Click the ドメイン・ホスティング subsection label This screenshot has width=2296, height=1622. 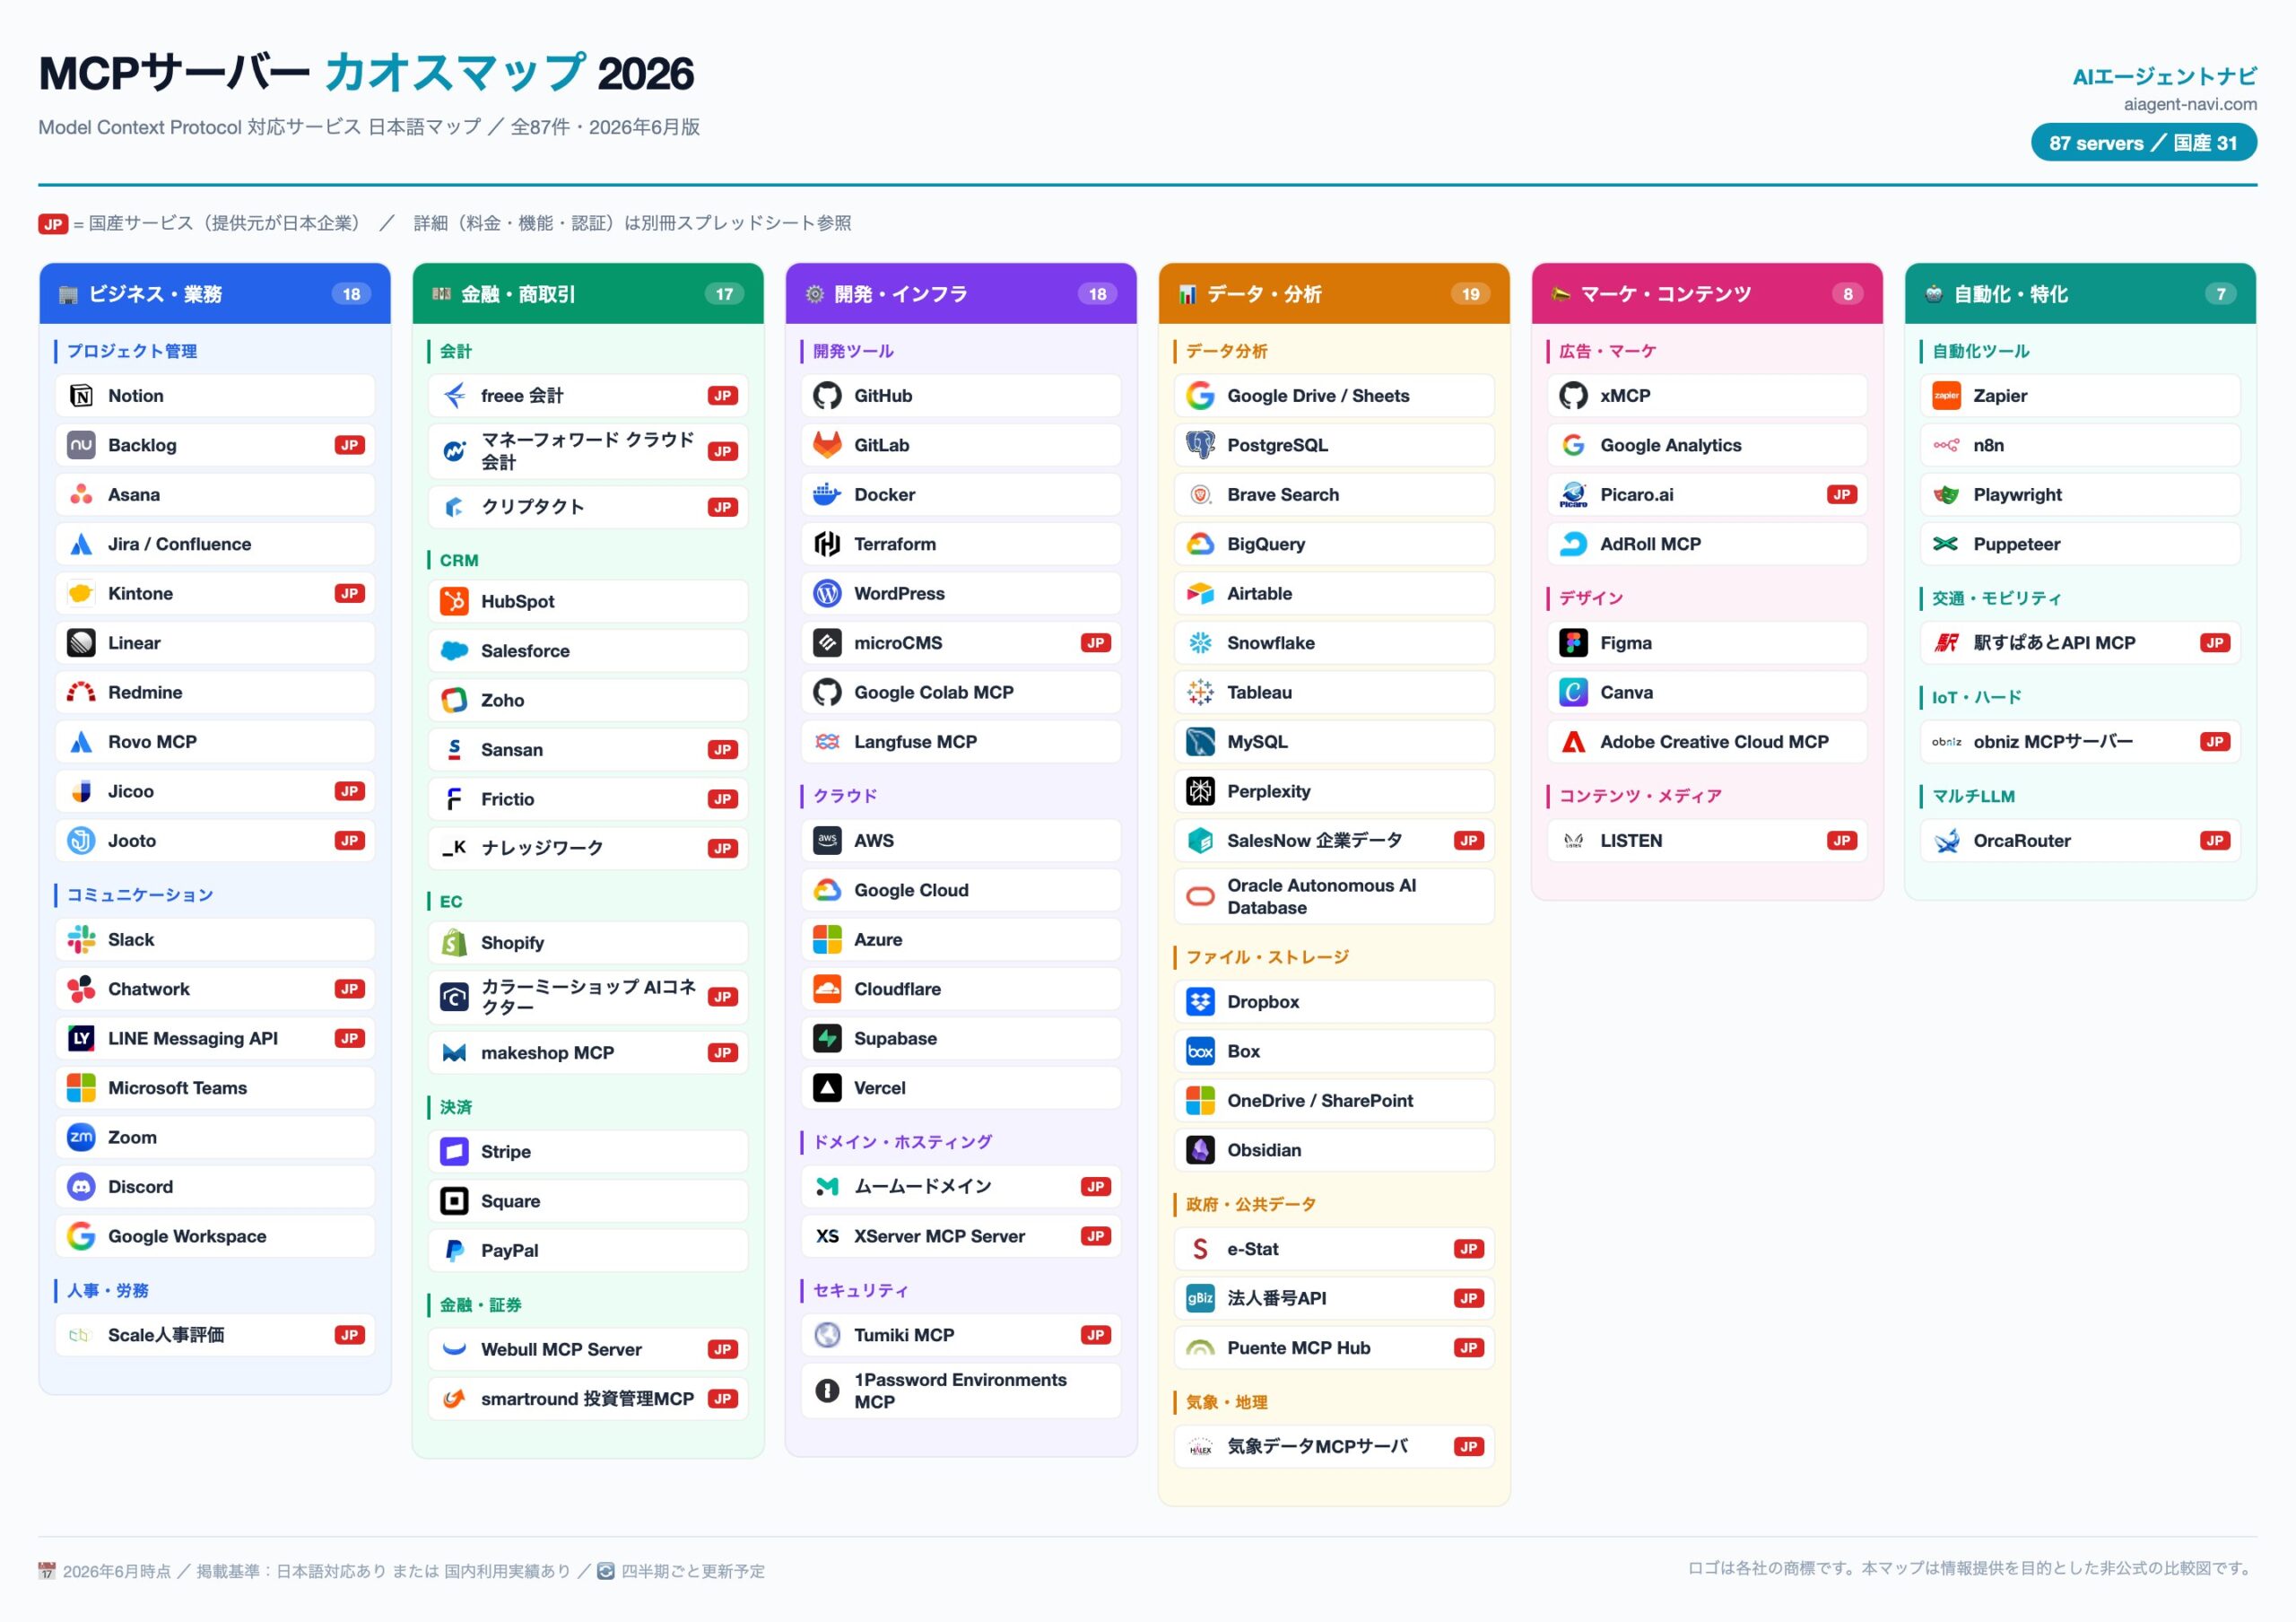point(902,1142)
